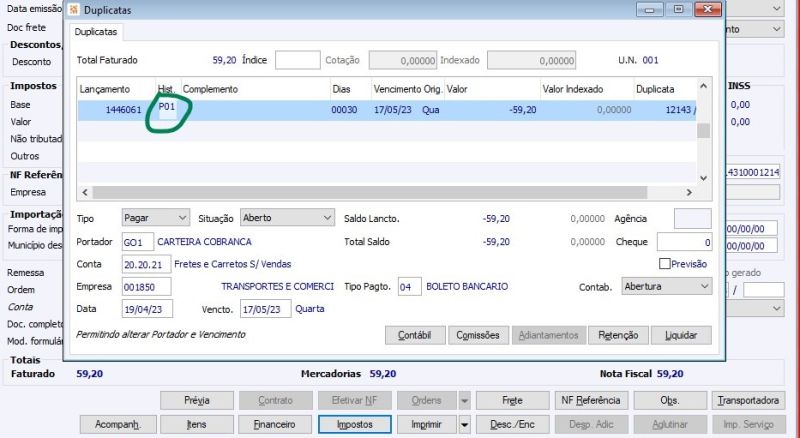Screen dimensions: 800x438
Task: Minimize the Duplicatas window
Action: 649,9
